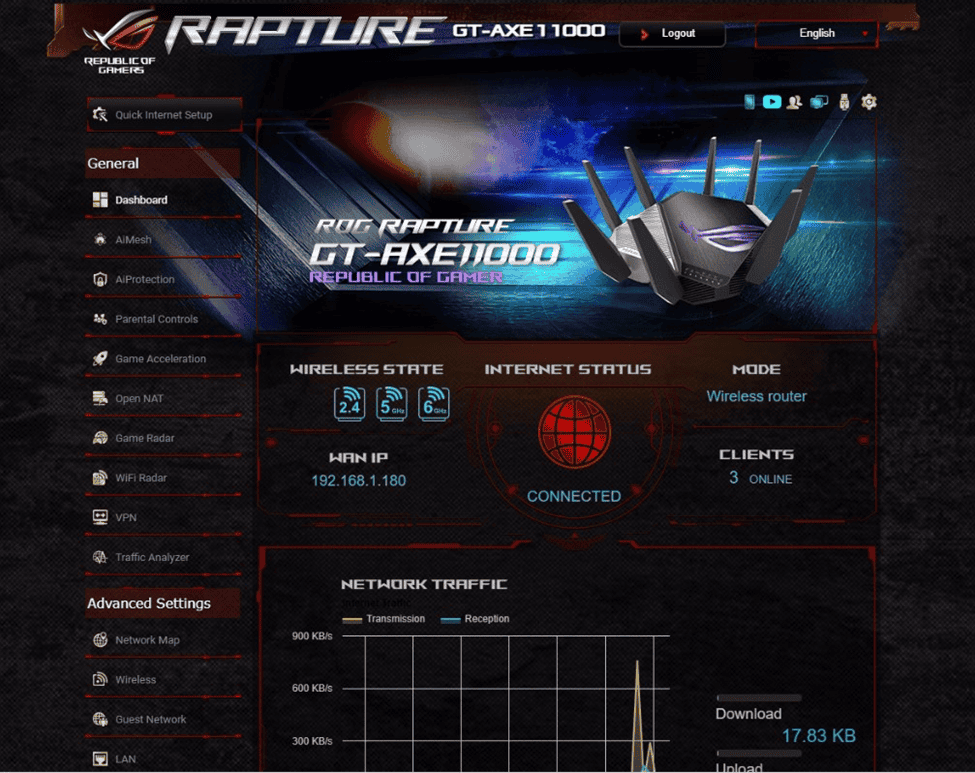Click the Download progress bar

(759, 698)
